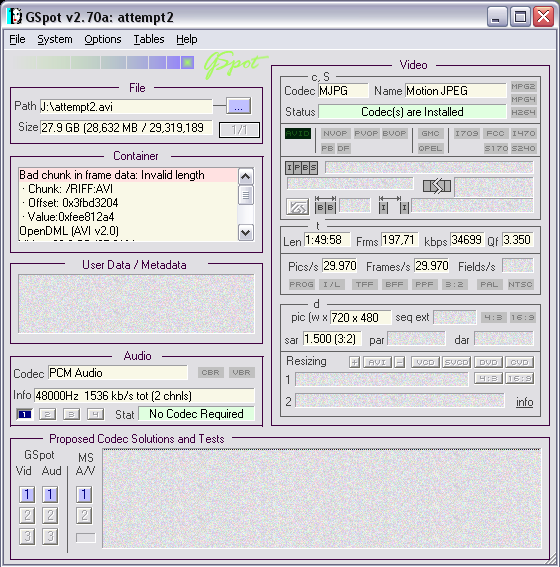This screenshot has width=560, height=567.
Task: Click the IPBS frame type icon
Action: pyautogui.click(x=301, y=168)
